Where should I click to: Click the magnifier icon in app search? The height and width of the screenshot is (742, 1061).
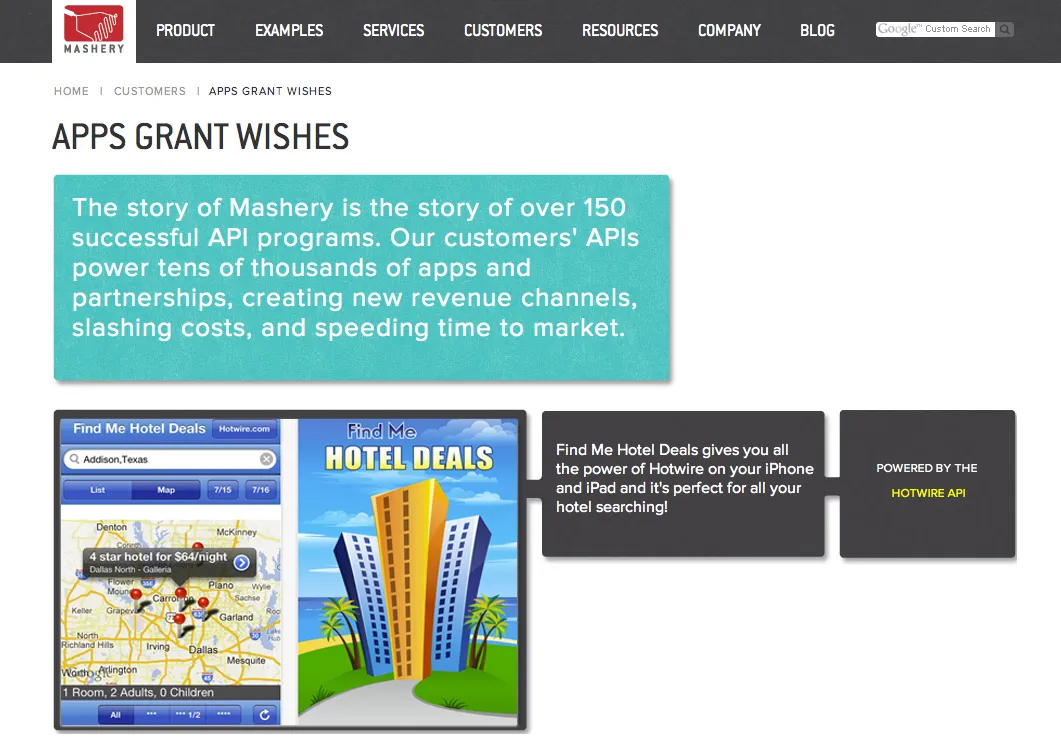coord(74,459)
